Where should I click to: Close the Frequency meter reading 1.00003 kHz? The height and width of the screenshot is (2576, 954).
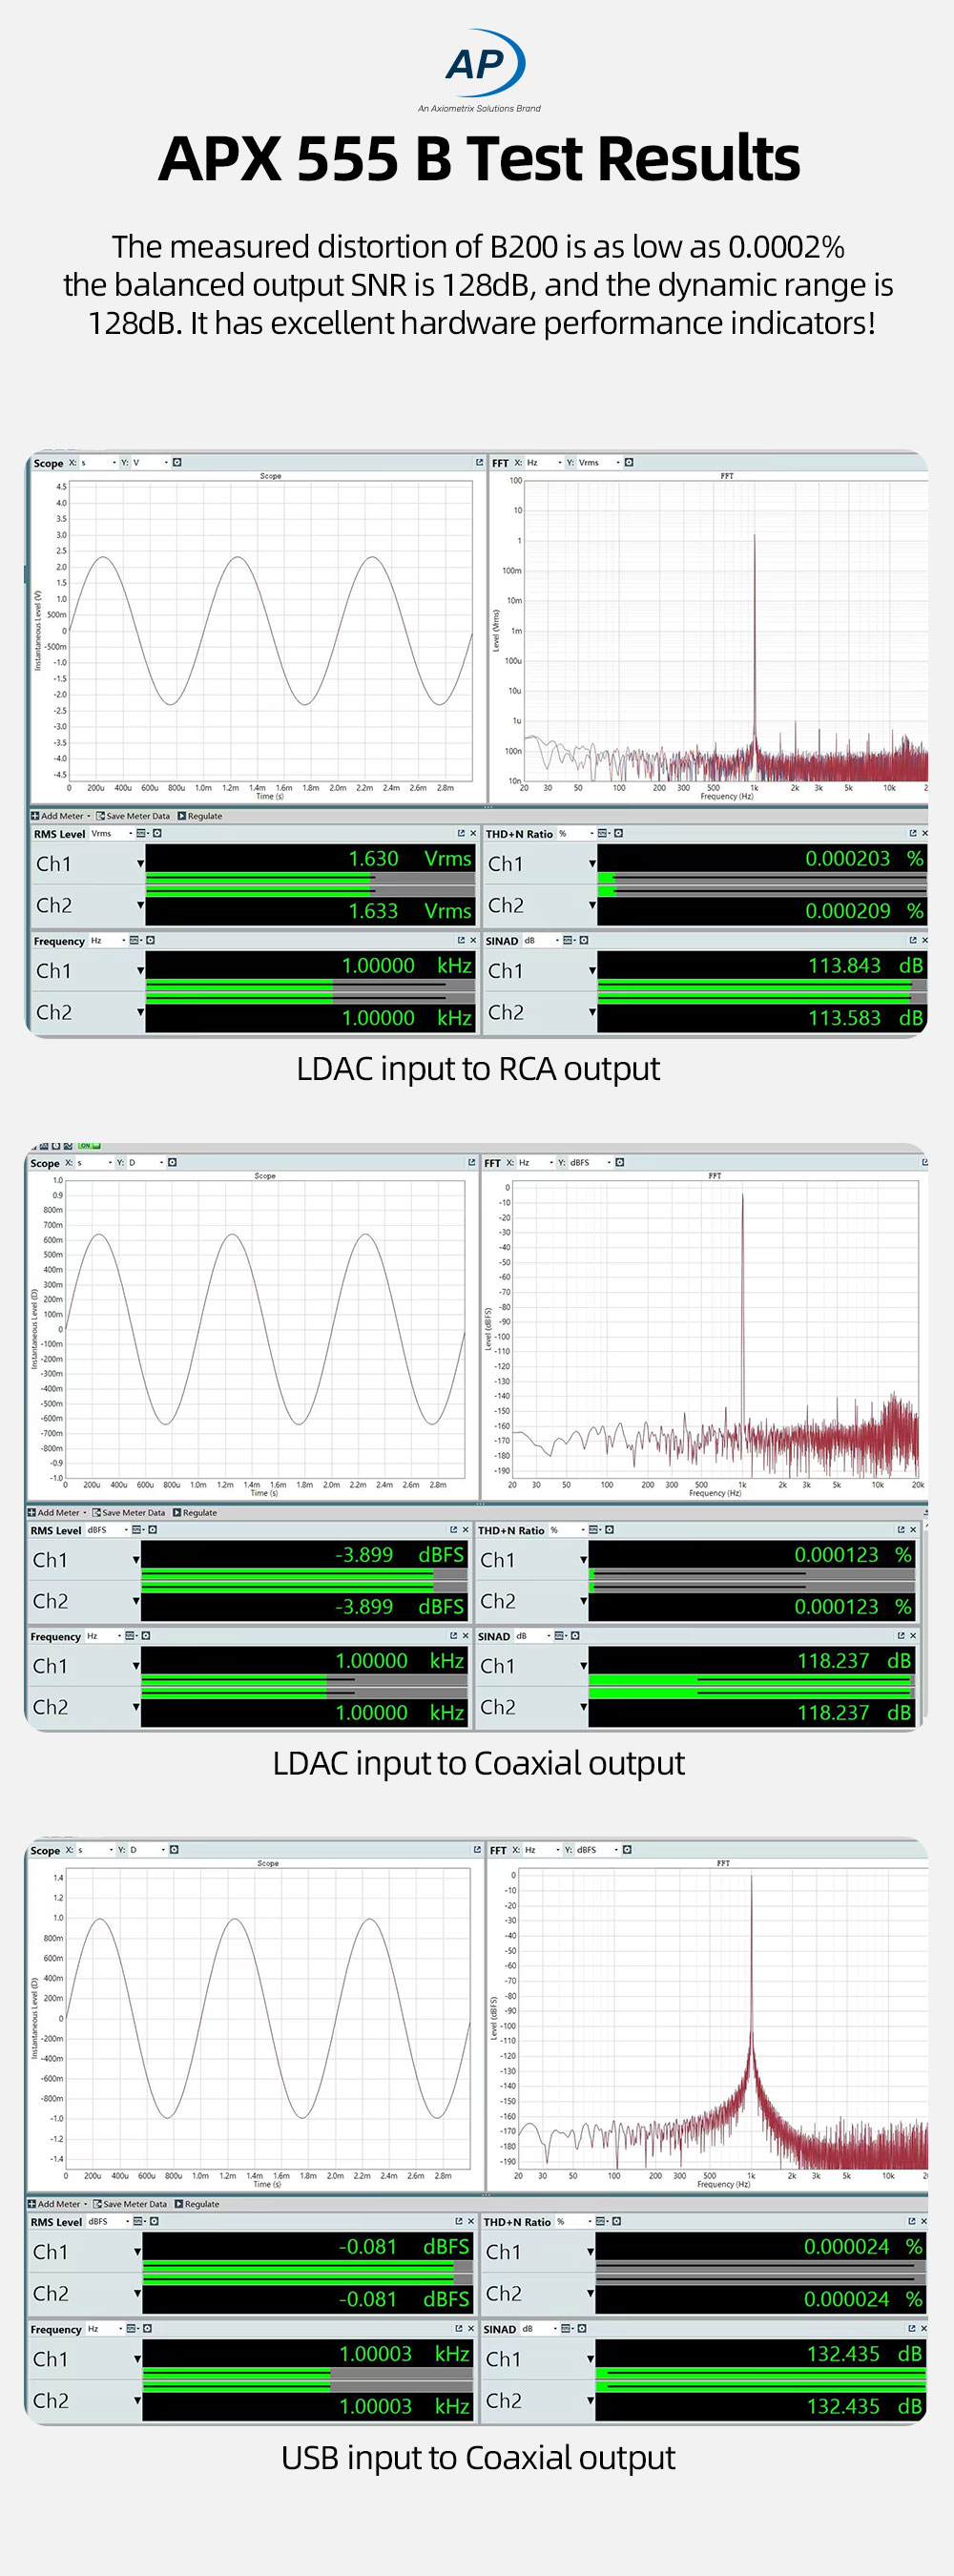tap(471, 2328)
